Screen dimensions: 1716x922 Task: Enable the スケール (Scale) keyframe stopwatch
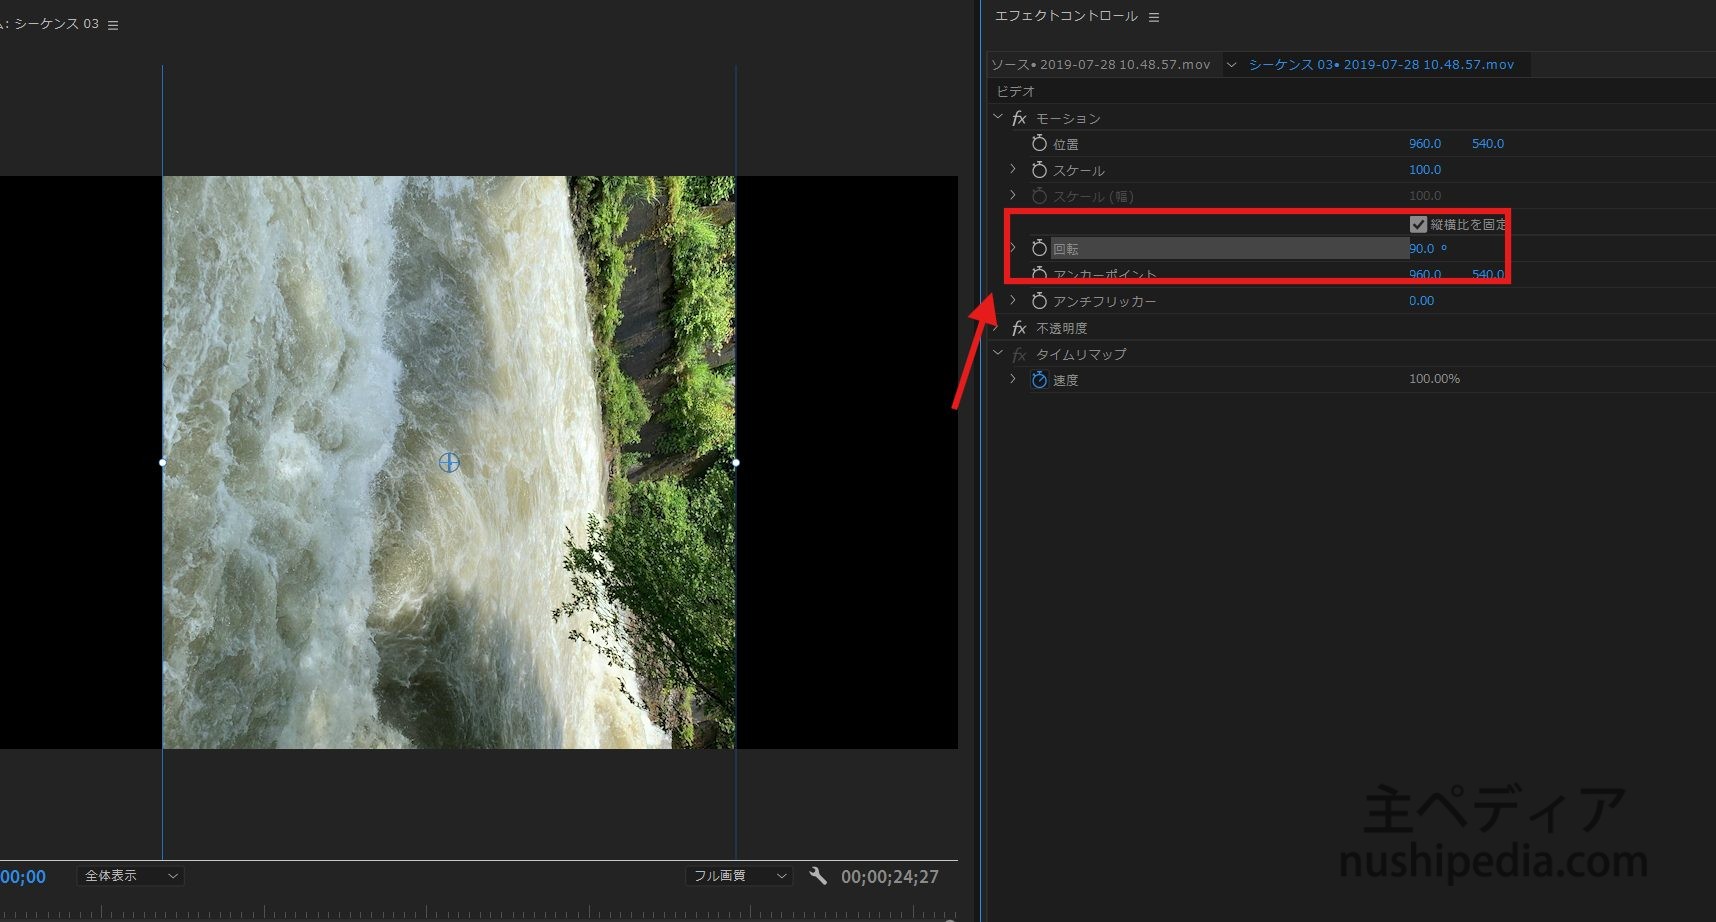[1039, 170]
